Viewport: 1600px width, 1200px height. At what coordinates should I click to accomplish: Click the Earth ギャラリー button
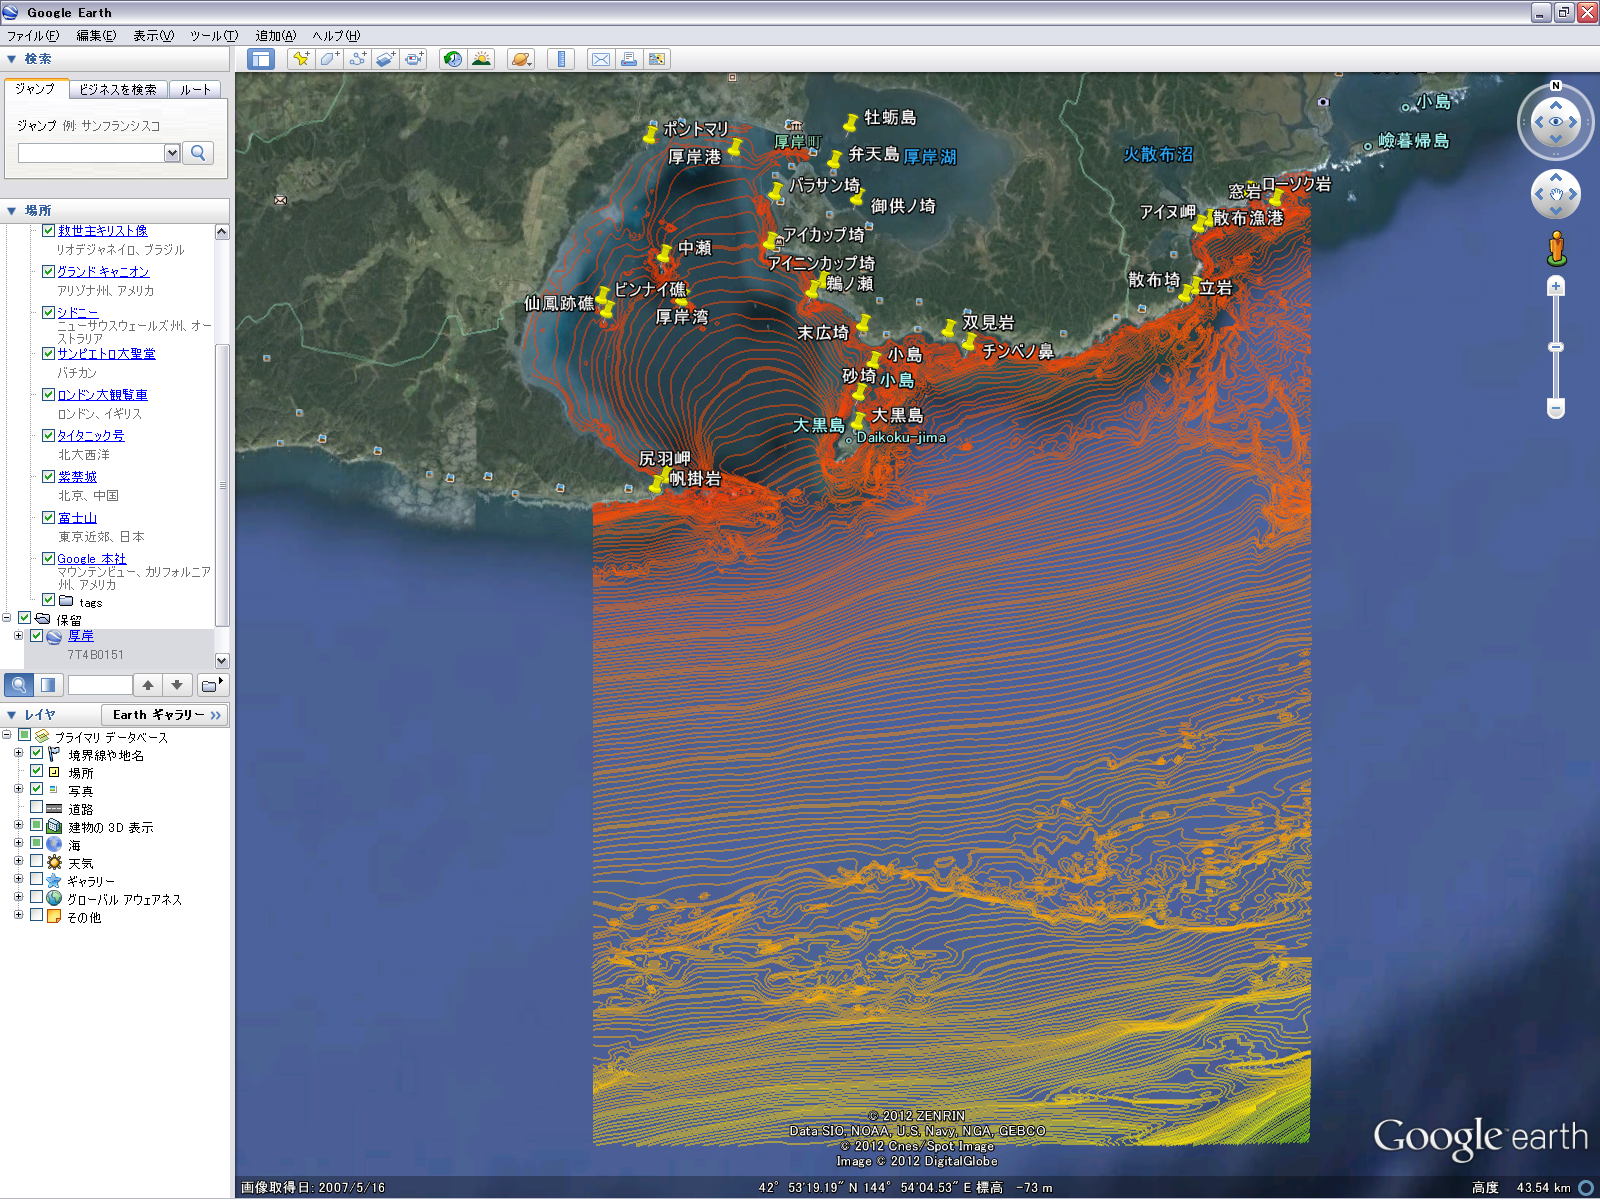pos(165,715)
